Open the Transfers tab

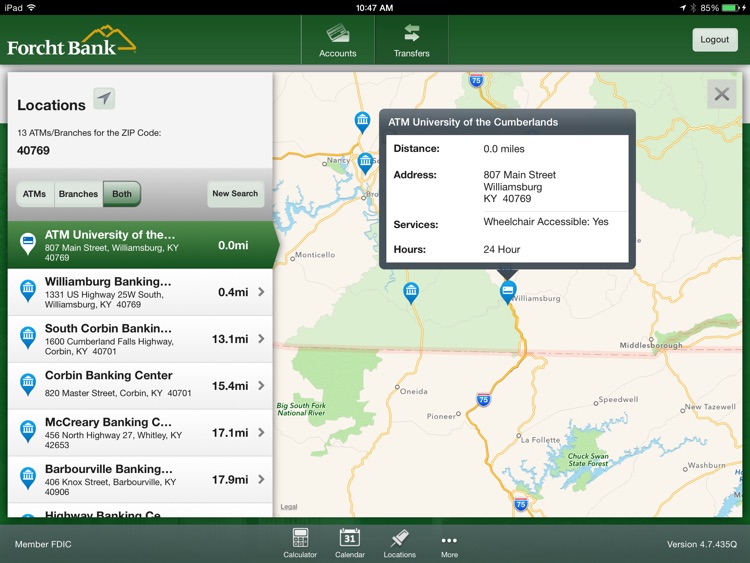[411, 40]
